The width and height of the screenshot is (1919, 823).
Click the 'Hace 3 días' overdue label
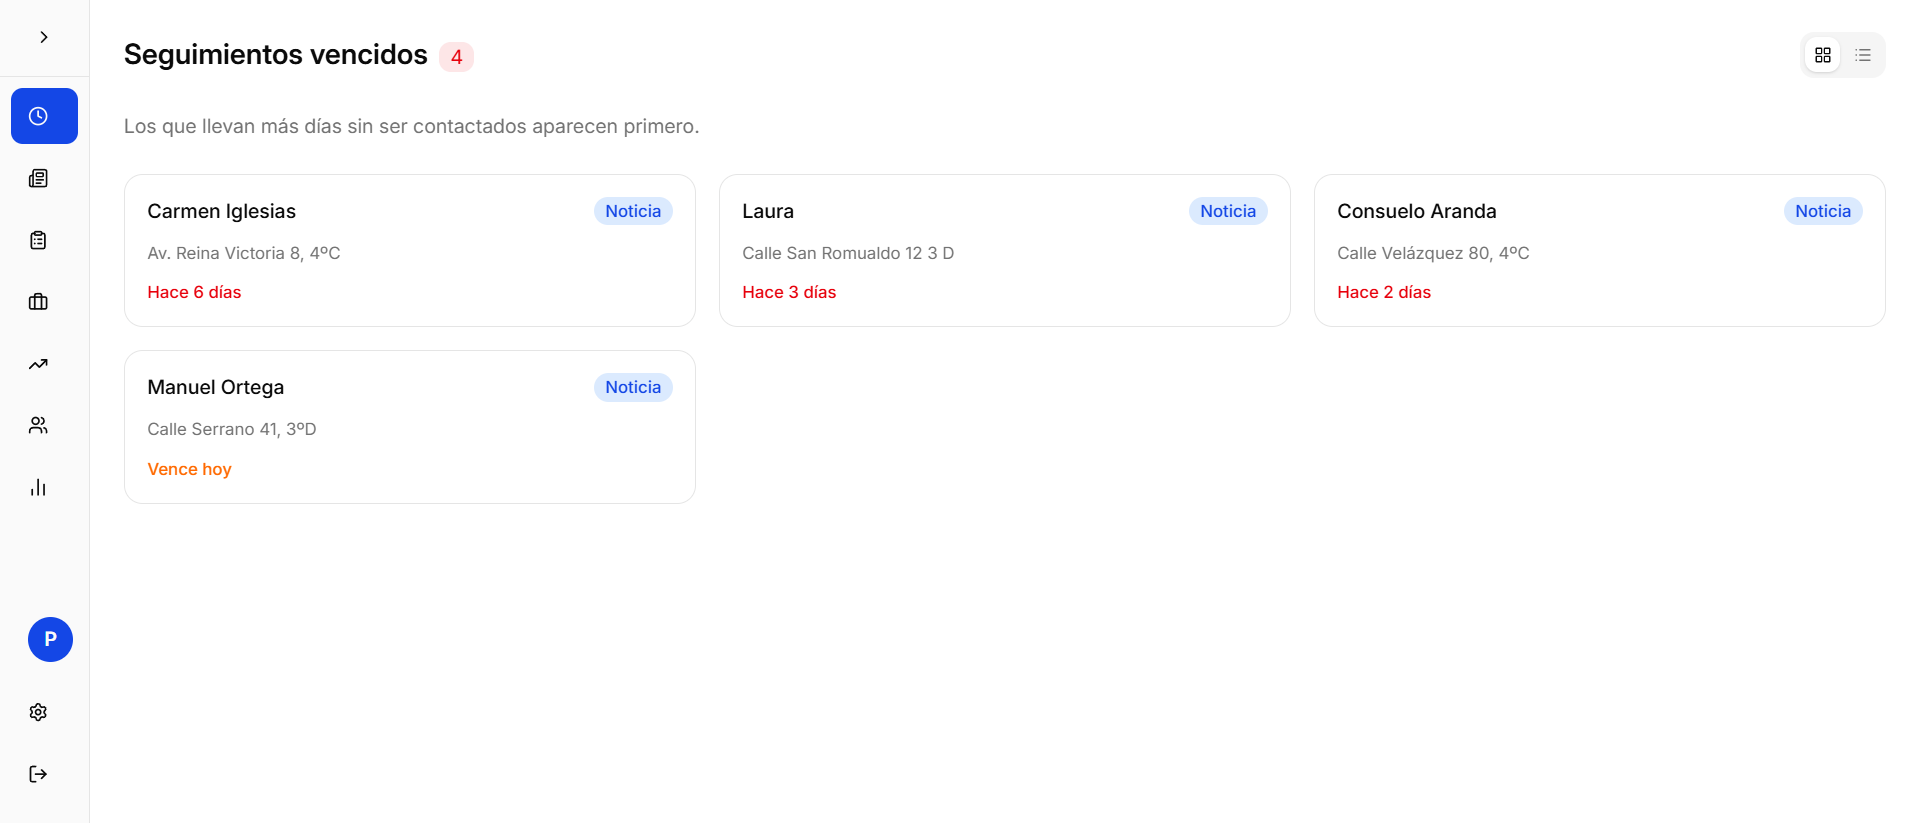pyautogui.click(x=789, y=292)
